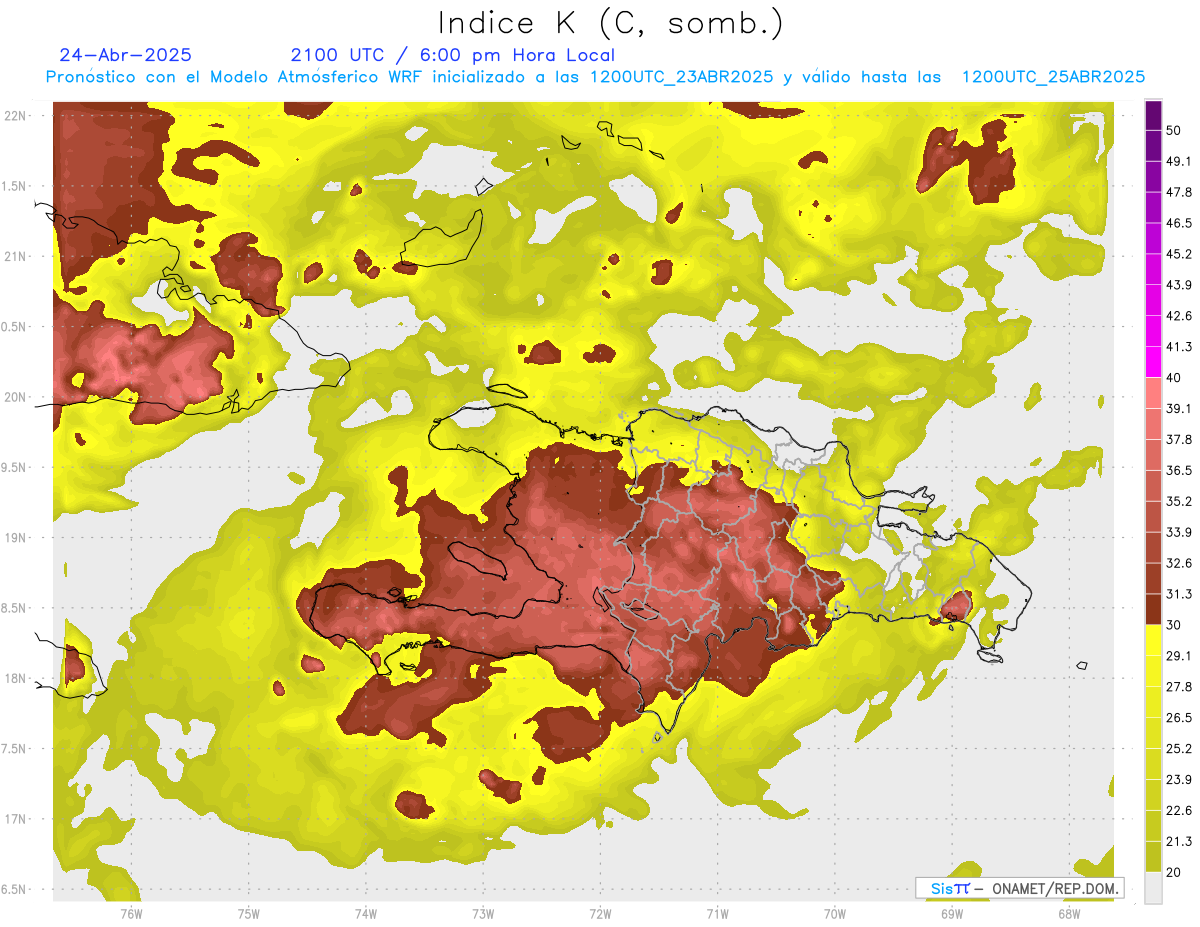This screenshot has width=1200, height=927.
Task: Click the colorbar value "21.3"
Action: coord(1178,841)
